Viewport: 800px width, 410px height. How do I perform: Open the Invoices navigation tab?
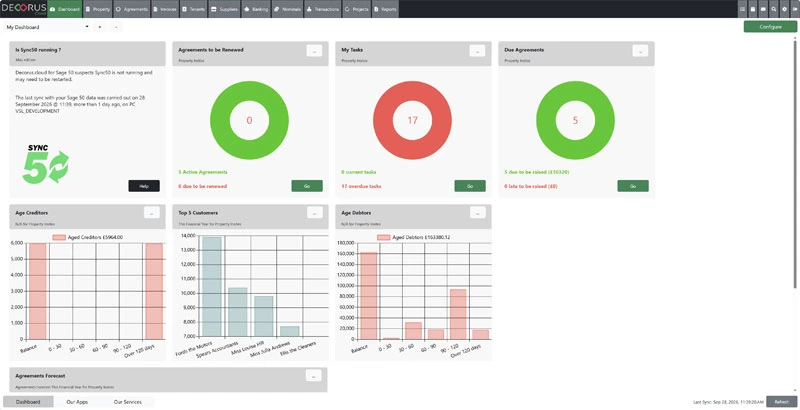(x=165, y=9)
